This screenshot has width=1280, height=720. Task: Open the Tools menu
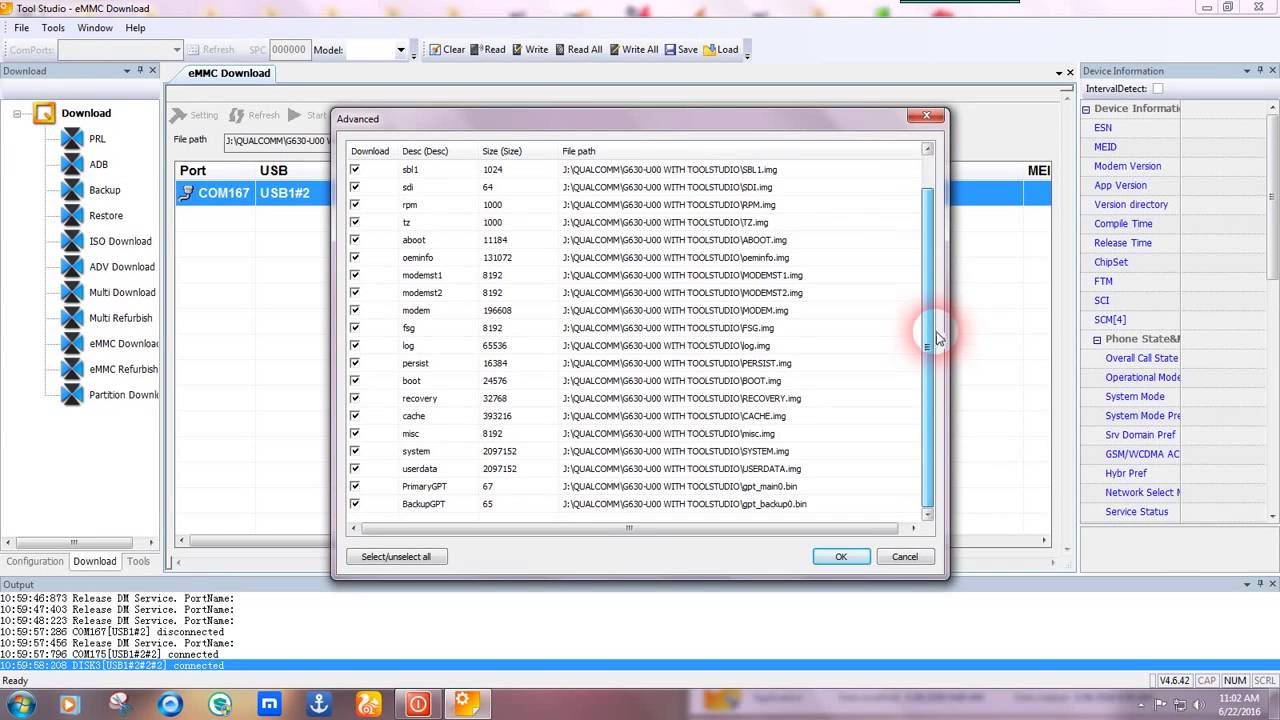pyautogui.click(x=53, y=28)
